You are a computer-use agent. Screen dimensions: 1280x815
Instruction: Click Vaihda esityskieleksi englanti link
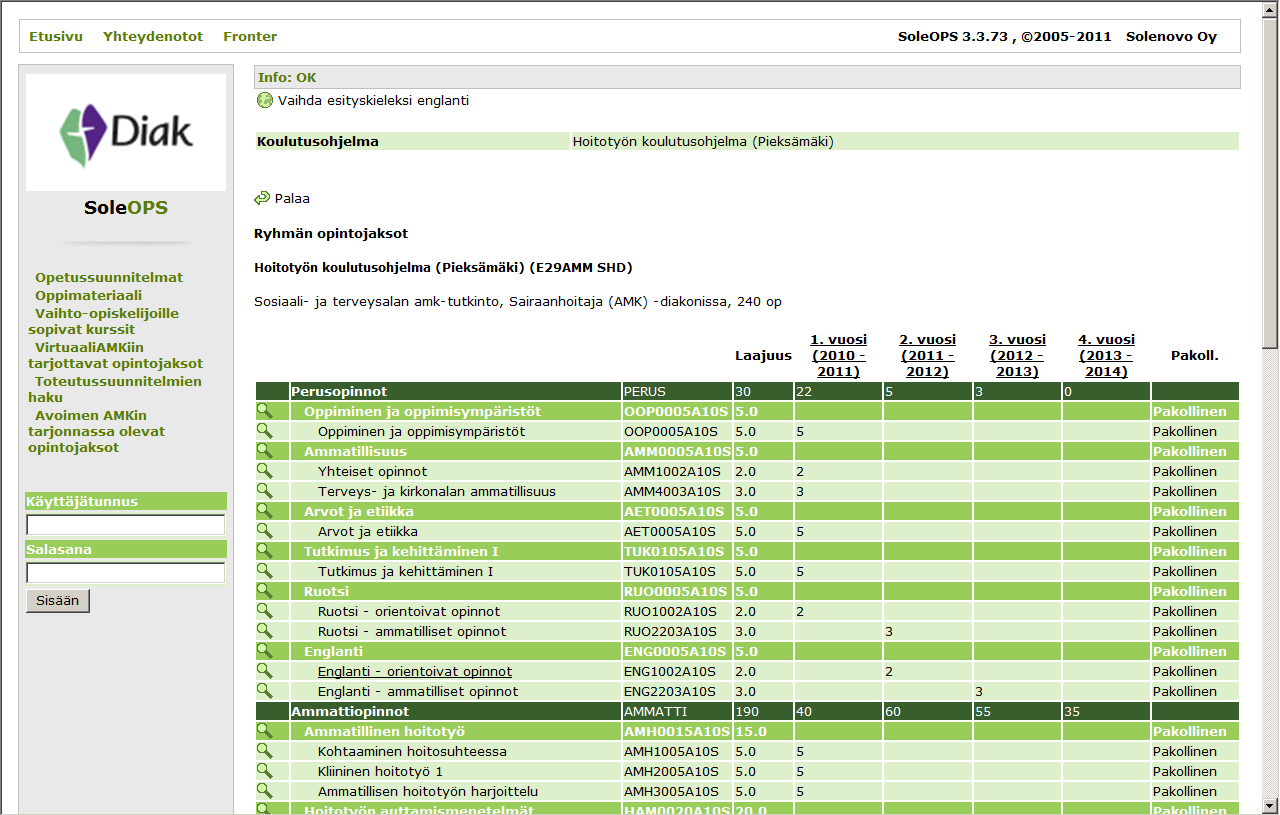click(x=373, y=100)
